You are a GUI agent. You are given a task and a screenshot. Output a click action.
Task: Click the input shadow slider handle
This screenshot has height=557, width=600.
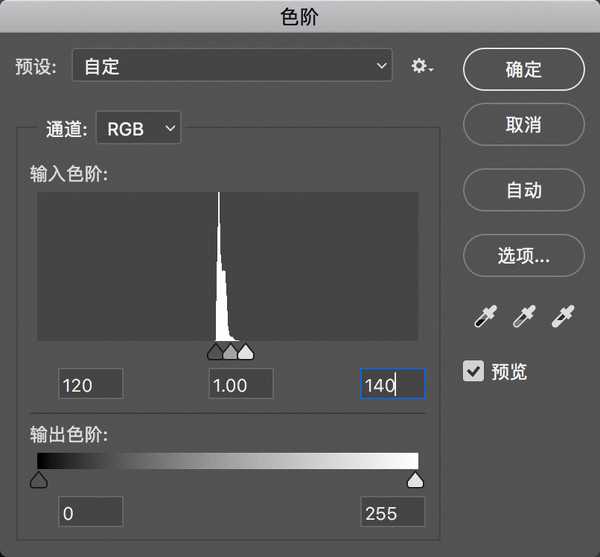pos(215,351)
